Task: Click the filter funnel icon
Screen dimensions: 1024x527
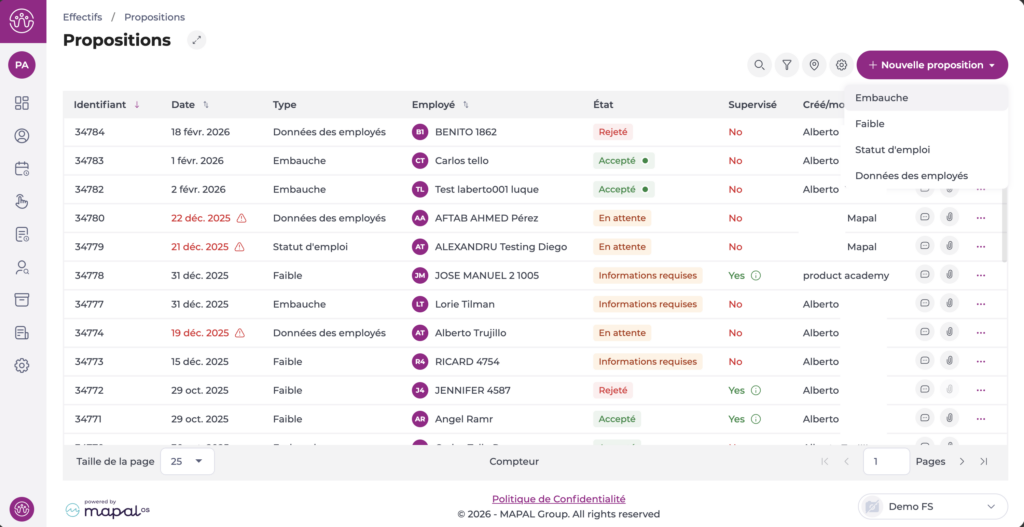Action: pos(787,65)
